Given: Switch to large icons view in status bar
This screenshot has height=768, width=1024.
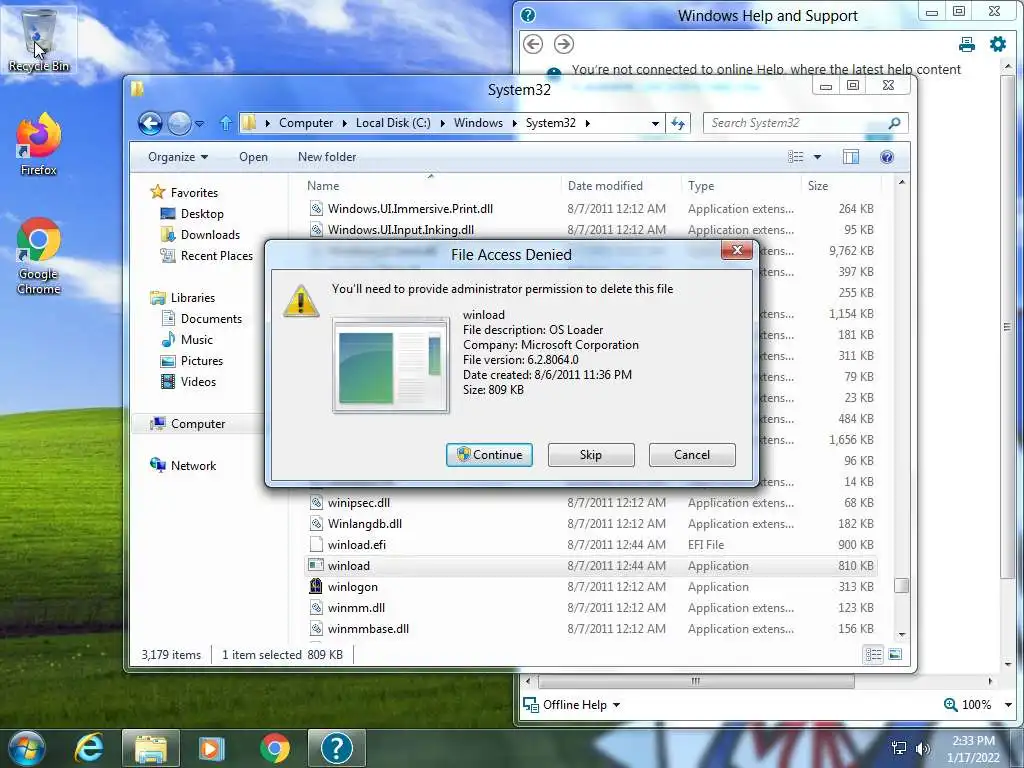Looking at the screenshot, I should (x=895, y=654).
